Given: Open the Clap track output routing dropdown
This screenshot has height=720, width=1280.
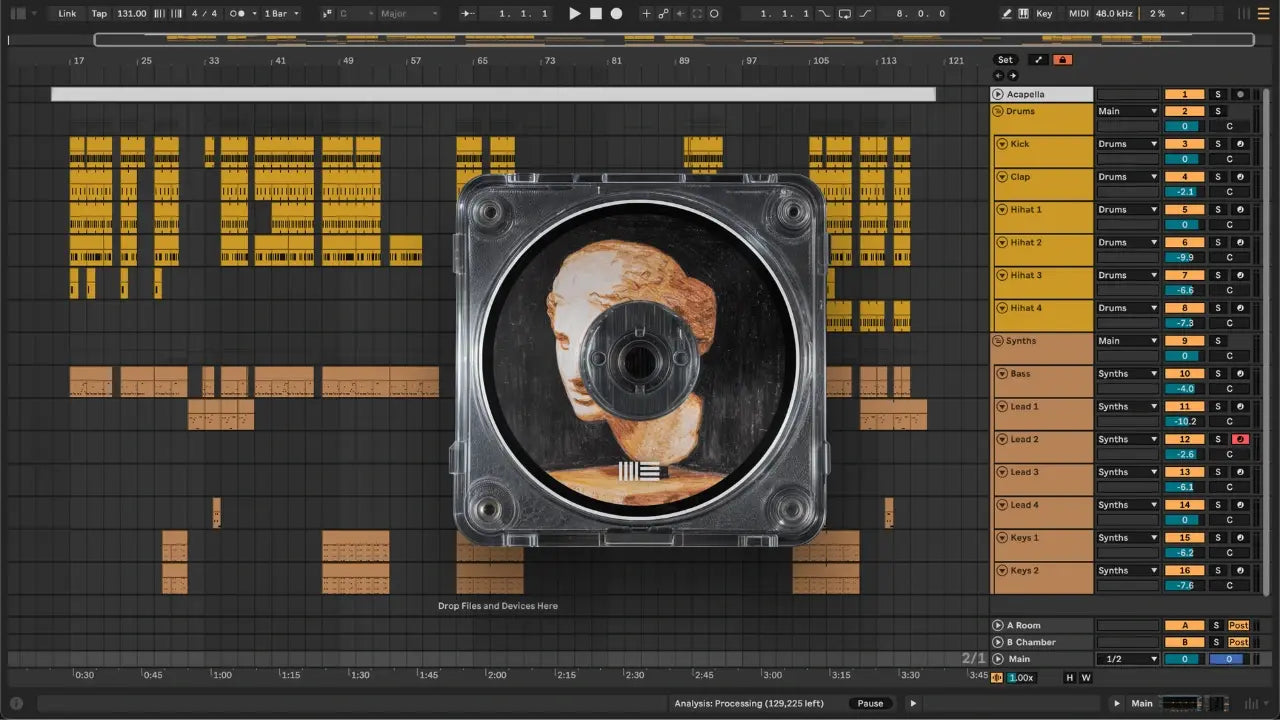Looking at the screenshot, I should click(1127, 177).
